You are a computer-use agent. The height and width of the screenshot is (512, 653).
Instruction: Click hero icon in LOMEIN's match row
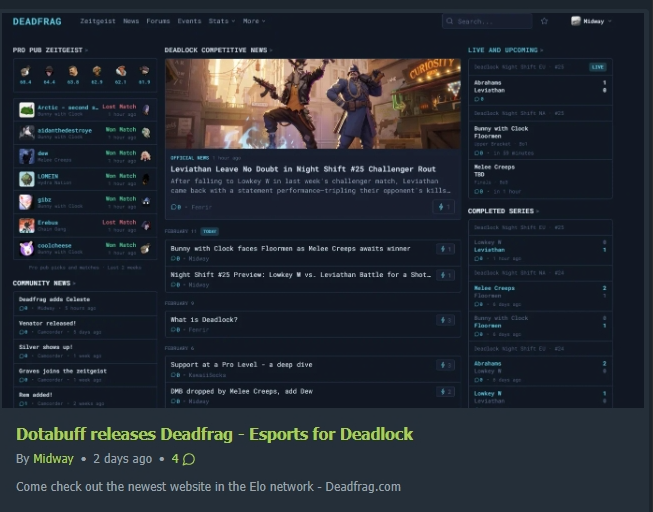[x=146, y=179]
